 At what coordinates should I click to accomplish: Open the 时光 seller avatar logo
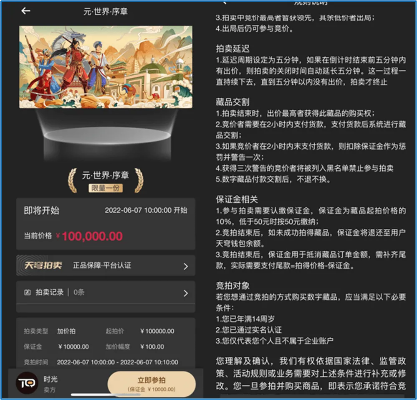pyautogui.click(x=27, y=383)
